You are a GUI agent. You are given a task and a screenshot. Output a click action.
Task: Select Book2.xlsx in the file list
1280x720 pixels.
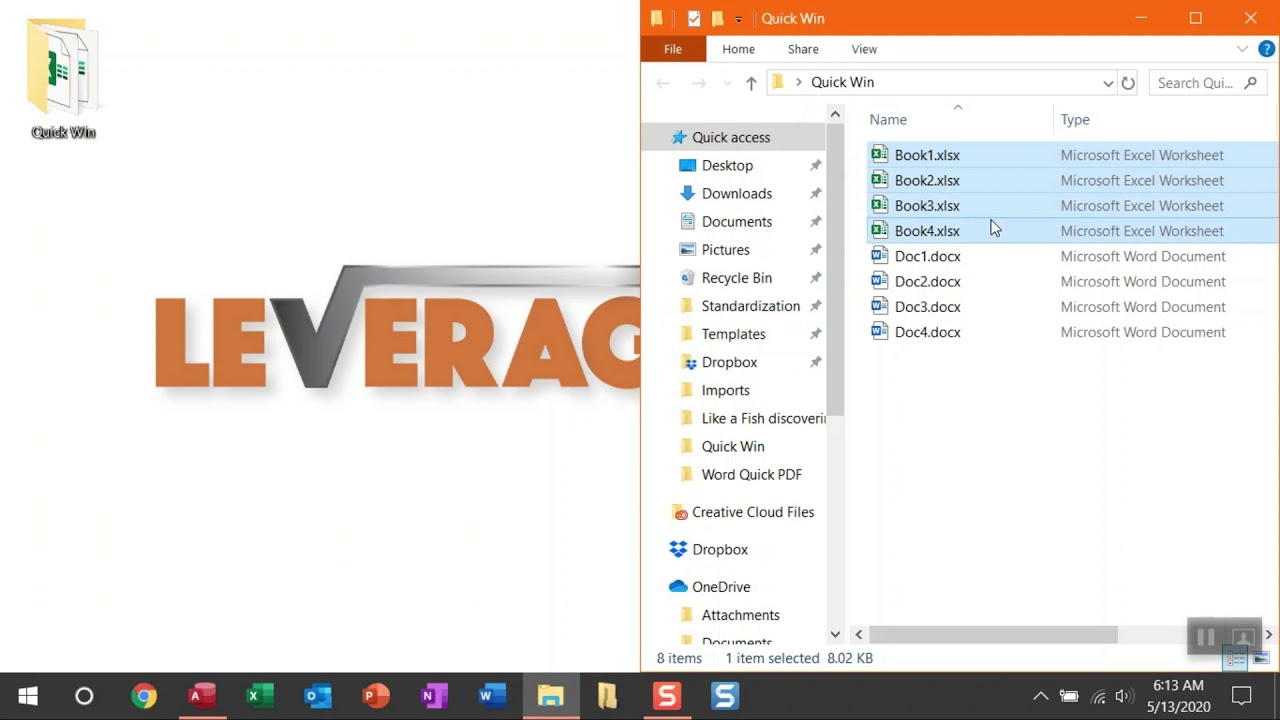pyautogui.click(x=927, y=180)
